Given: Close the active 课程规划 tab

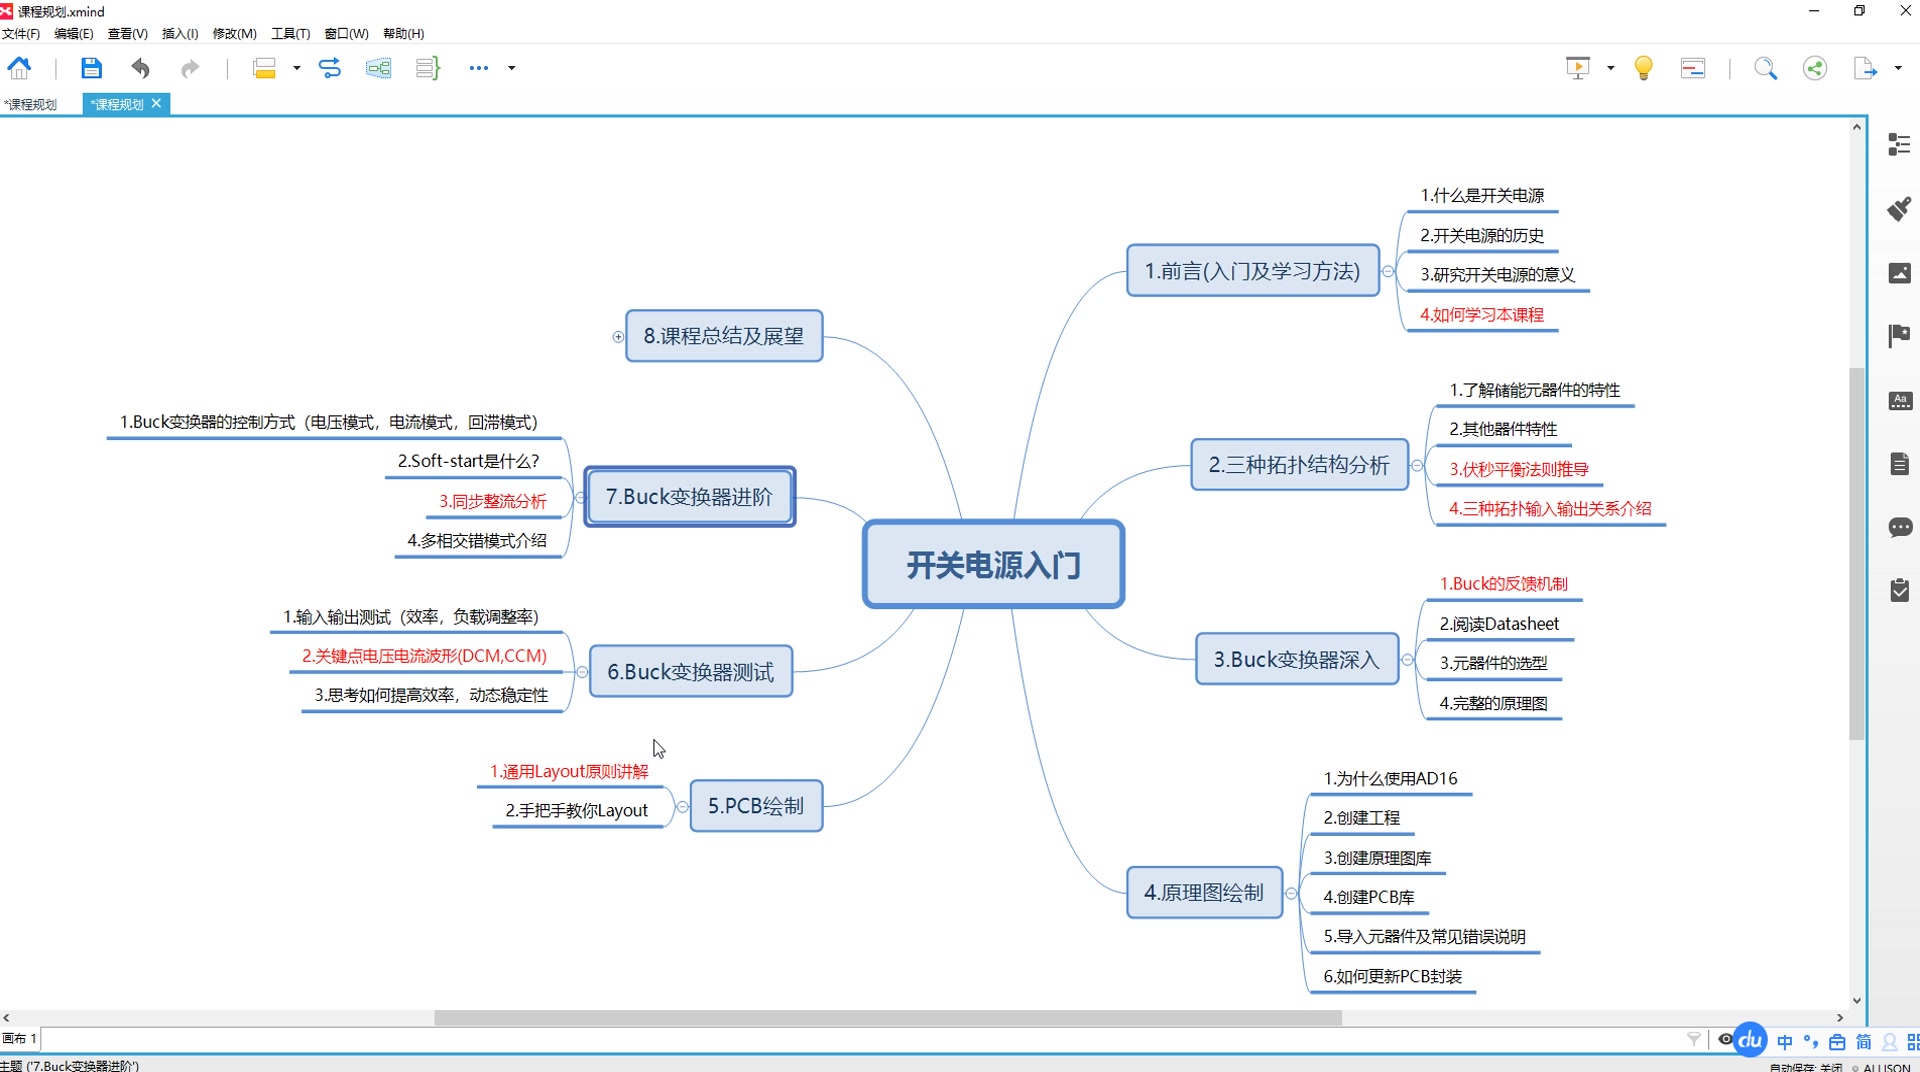Looking at the screenshot, I should pos(156,103).
